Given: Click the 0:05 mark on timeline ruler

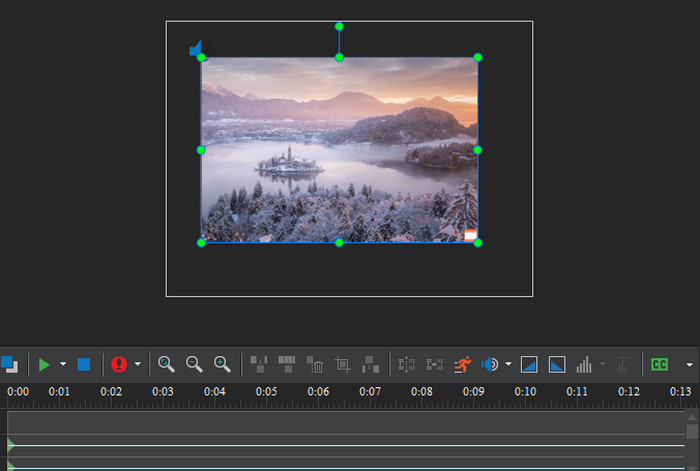Looking at the screenshot, I should pyautogui.click(x=266, y=391).
